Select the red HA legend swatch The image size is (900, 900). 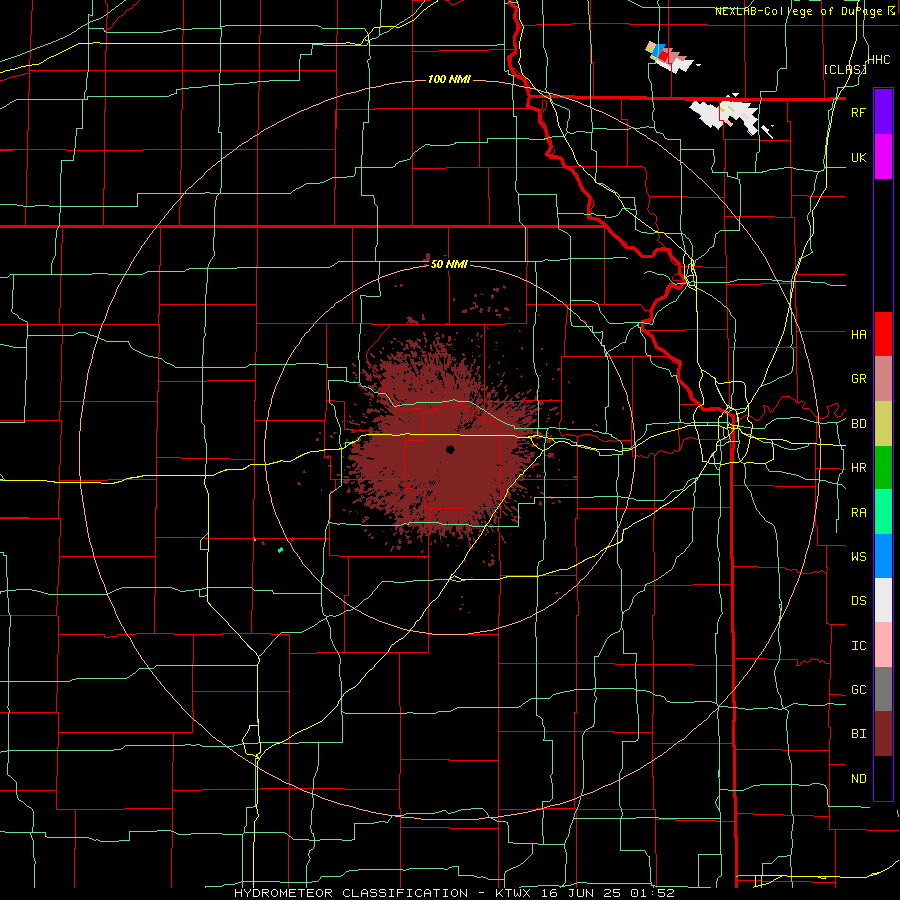(883, 334)
